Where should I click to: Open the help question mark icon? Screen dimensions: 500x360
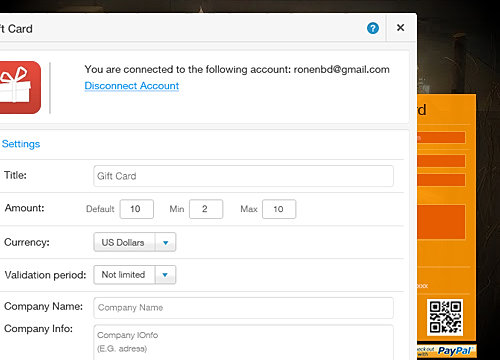point(373,28)
